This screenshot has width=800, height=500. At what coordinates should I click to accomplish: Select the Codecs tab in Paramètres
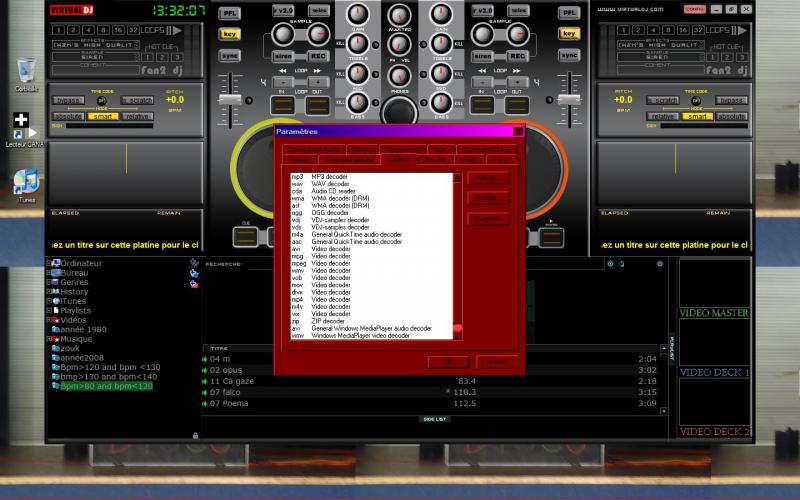pos(399,159)
